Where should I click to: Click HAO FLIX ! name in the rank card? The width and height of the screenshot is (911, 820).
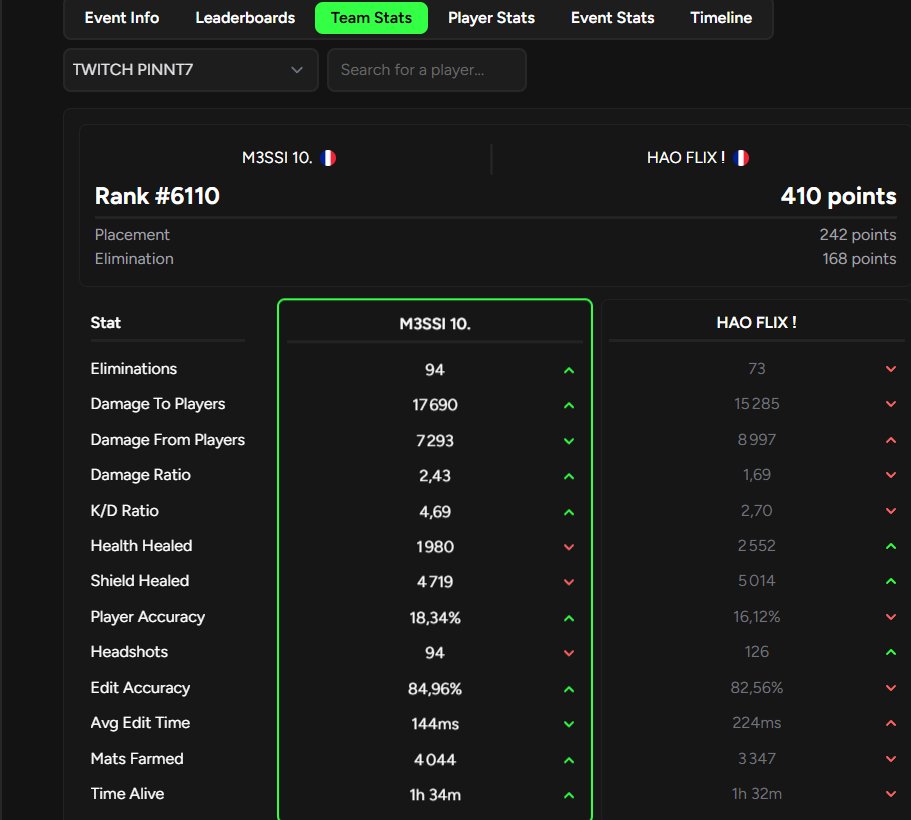click(x=686, y=158)
